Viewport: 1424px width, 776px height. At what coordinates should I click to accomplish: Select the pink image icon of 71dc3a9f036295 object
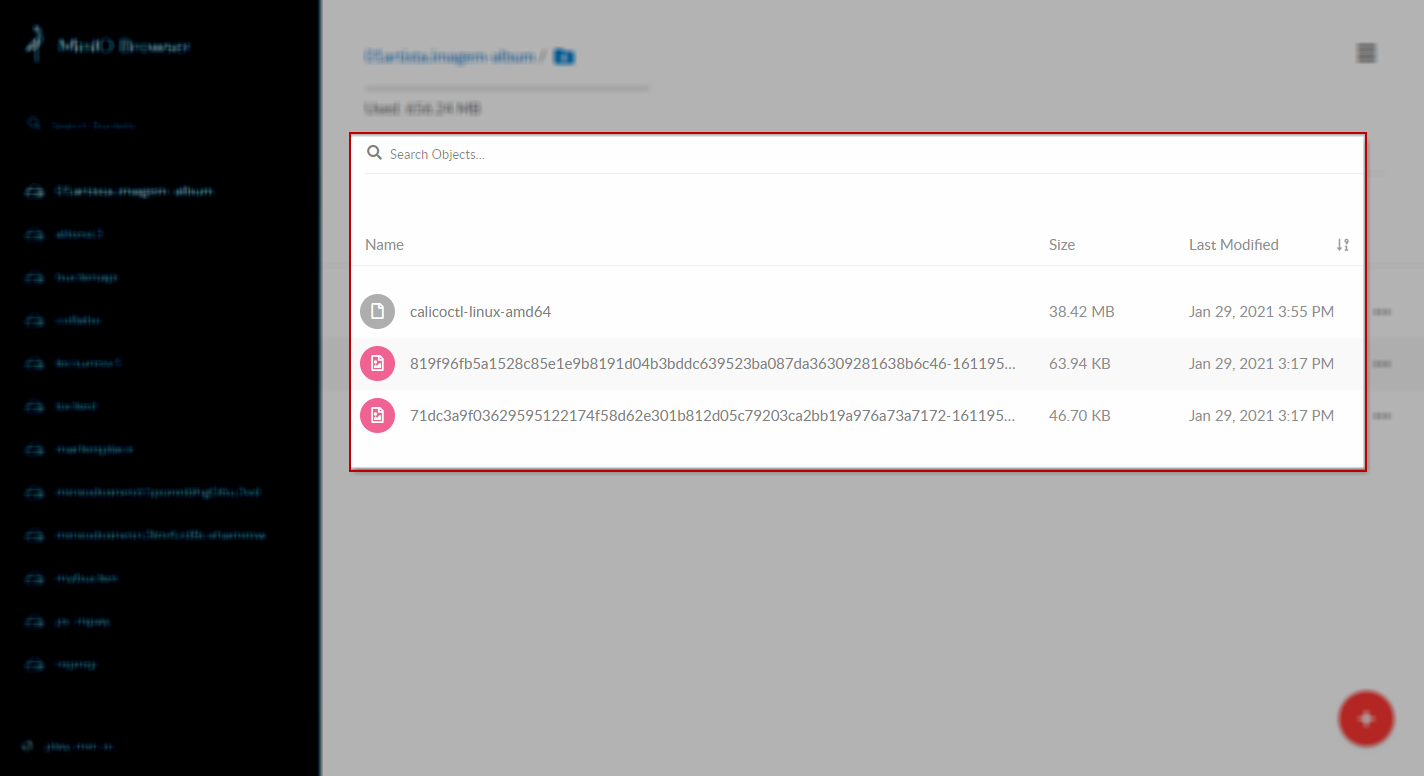pyautogui.click(x=378, y=416)
